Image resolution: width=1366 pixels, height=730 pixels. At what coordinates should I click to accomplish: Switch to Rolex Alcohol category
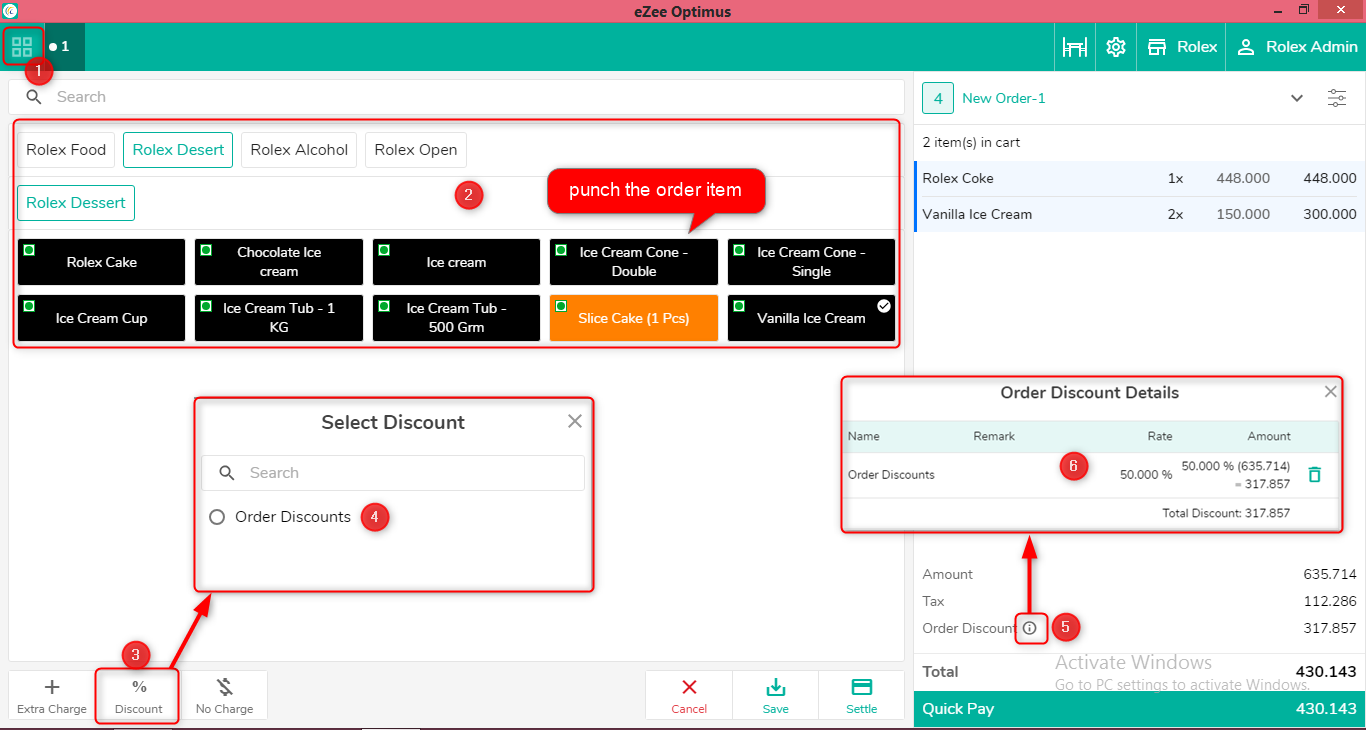pyautogui.click(x=299, y=150)
